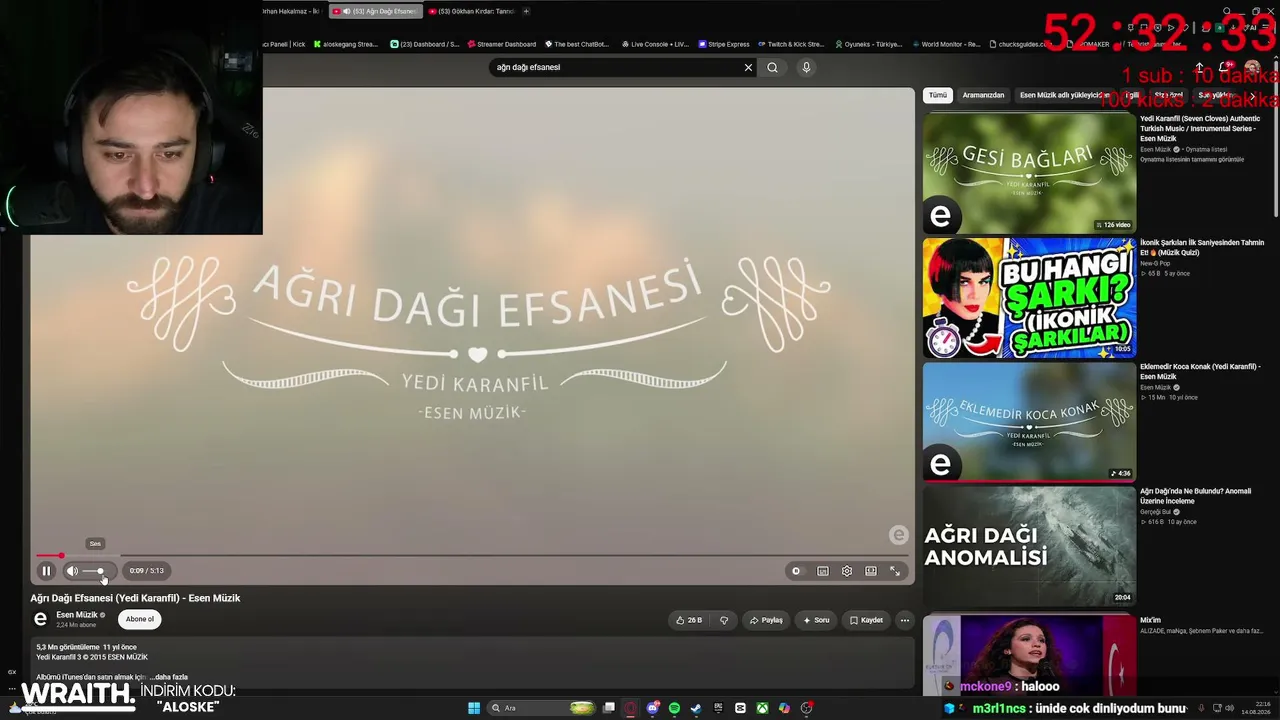The width and height of the screenshot is (1280, 720).
Task: Pause the YouTube video
Action: point(46,571)
